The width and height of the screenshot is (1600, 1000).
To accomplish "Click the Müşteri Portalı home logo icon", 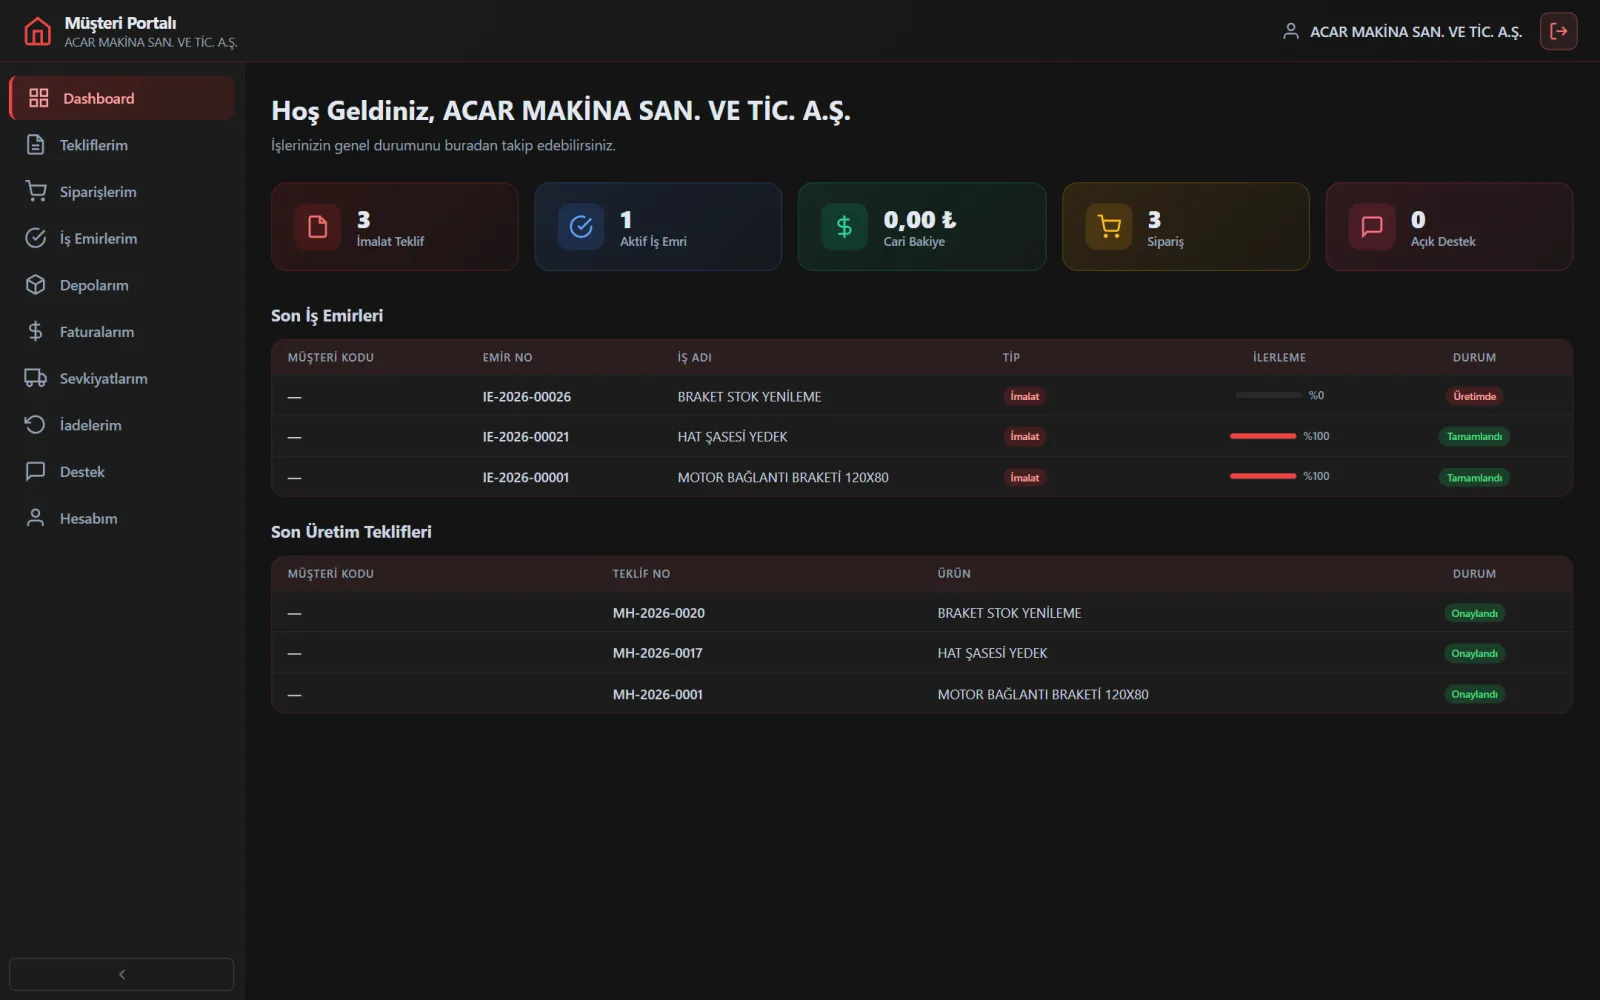I will [x=37, y=32].
